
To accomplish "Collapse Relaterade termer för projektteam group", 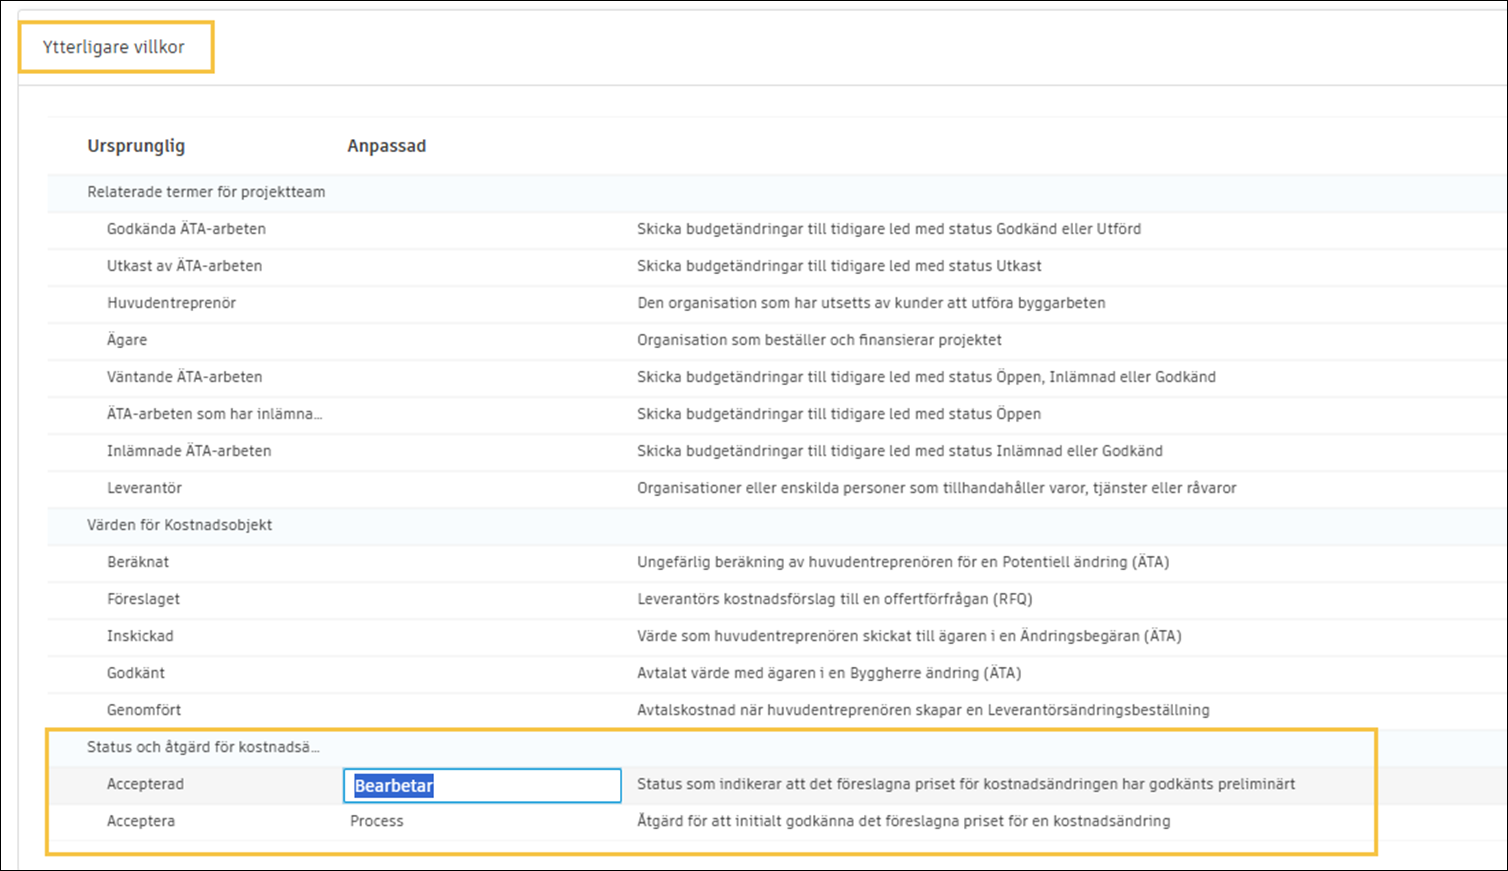I will pos(206,192).
